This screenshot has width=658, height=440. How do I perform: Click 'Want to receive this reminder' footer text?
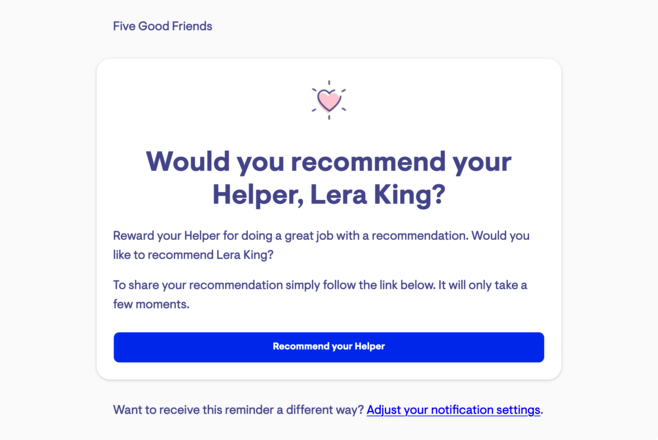click(x=238, y=410)
